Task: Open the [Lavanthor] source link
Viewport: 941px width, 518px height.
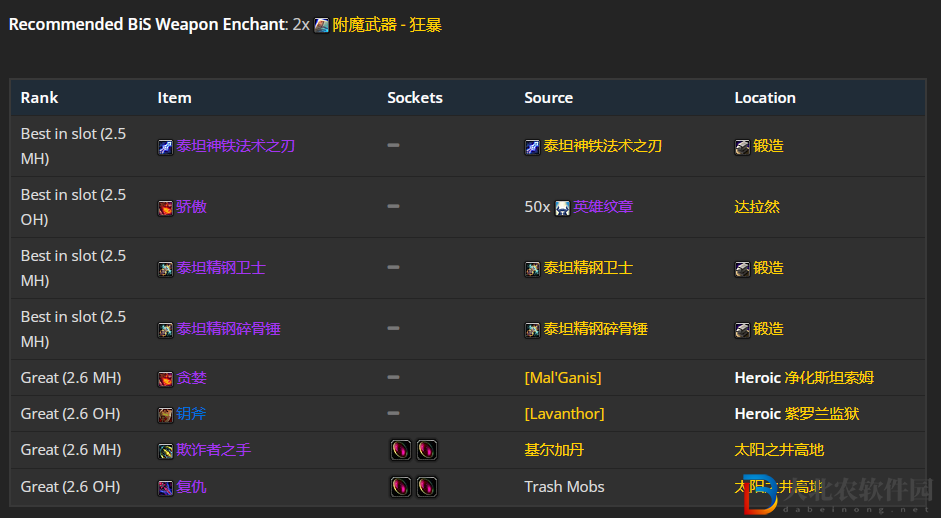Action: pos(564,414)
